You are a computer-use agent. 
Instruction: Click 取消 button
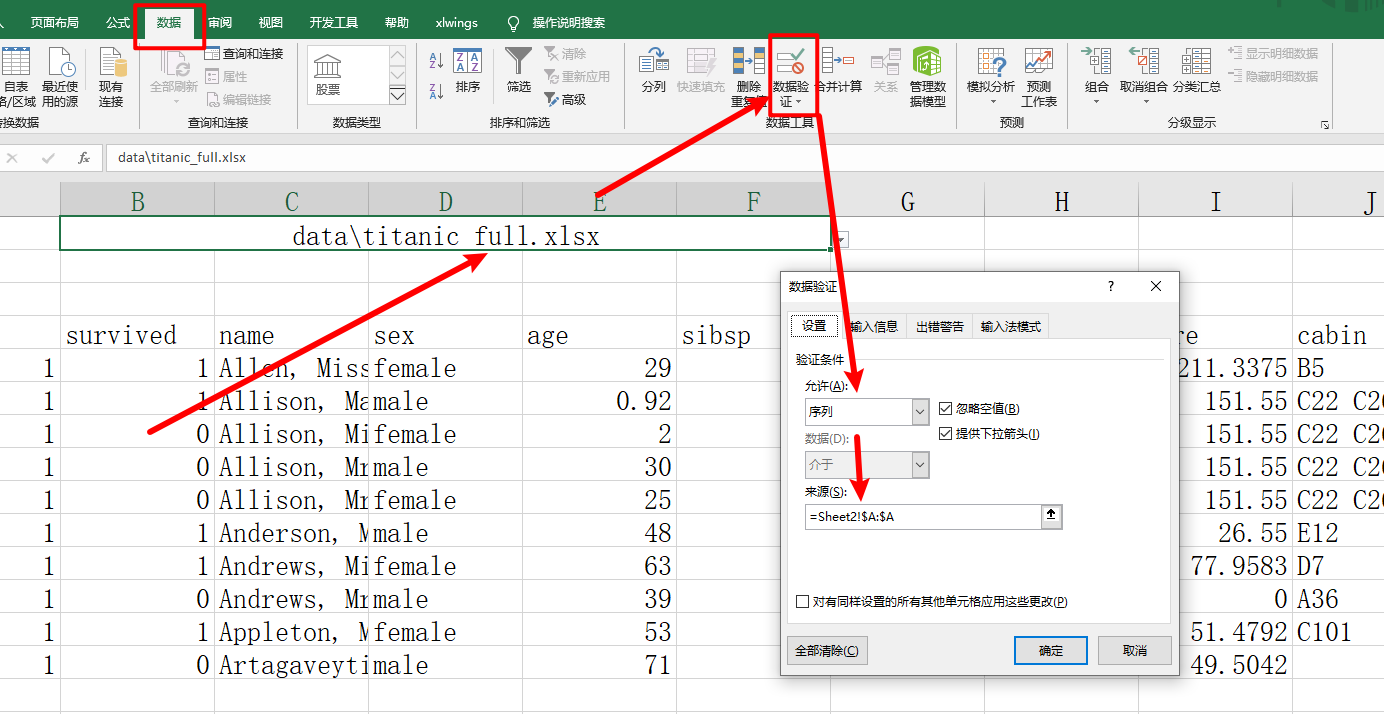click(x=1134, y=650)
